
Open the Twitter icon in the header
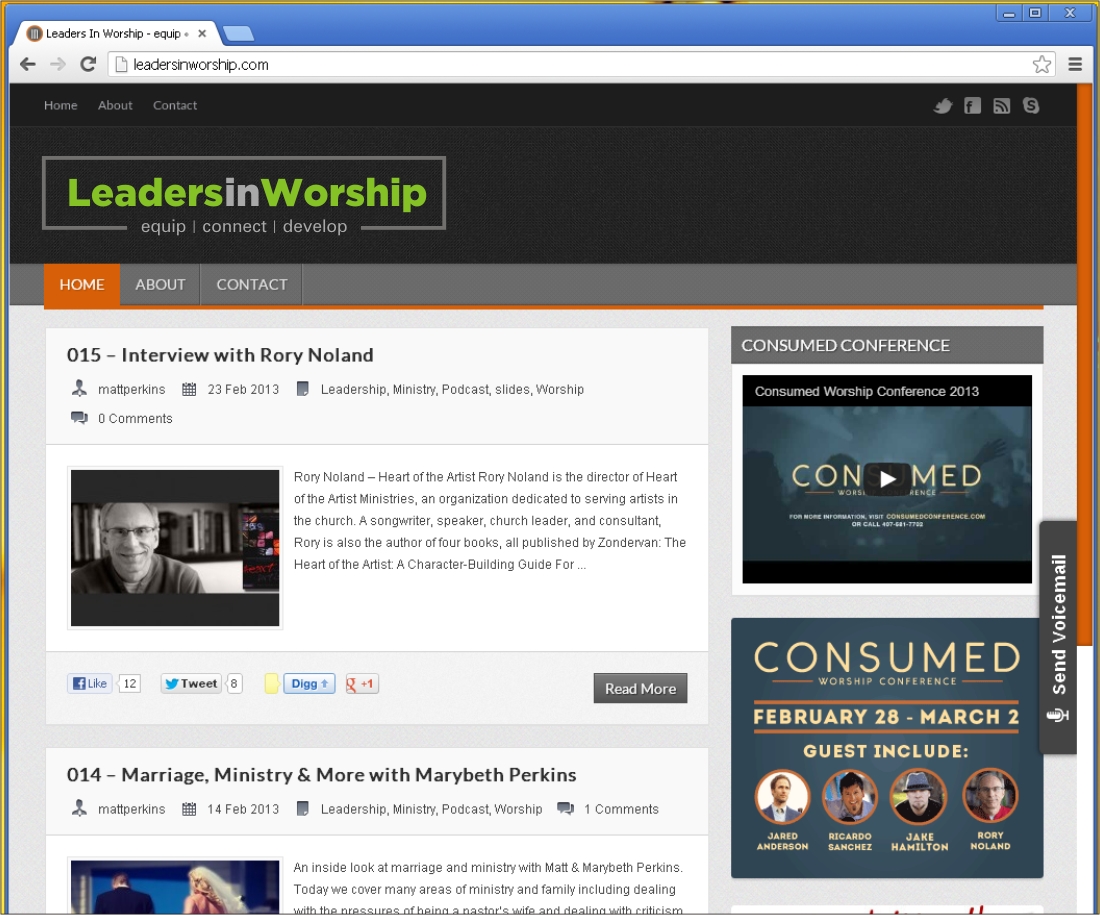click(x=943, y=106)
